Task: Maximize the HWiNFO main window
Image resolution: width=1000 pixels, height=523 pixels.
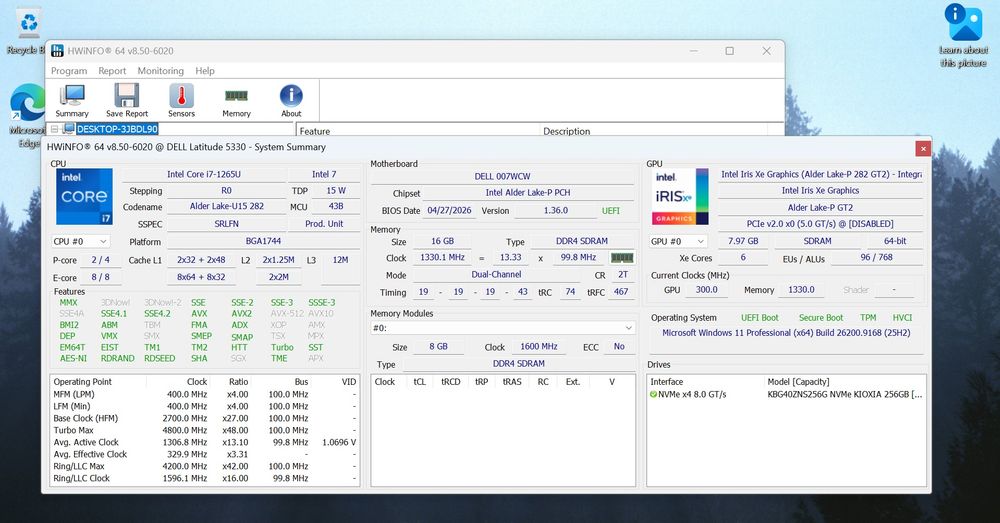Action: [x=730, y=51]
